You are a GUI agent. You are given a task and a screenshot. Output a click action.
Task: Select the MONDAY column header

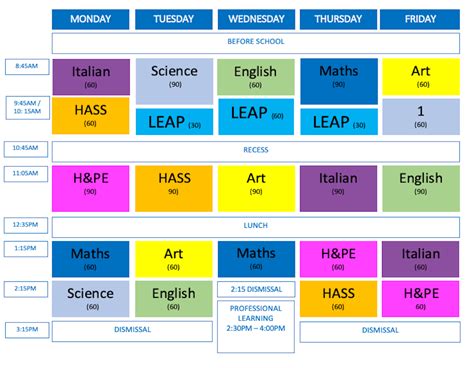pos(90,19)
